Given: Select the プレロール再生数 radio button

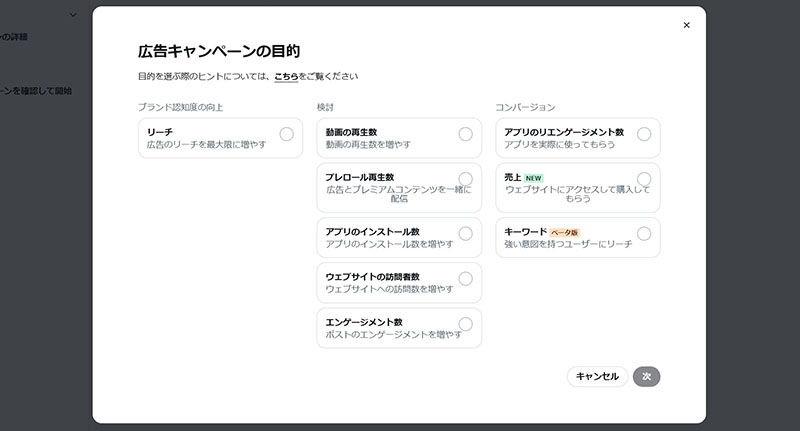Looking at the screenshot, I should pyautogui.click(x=465, y=179).
